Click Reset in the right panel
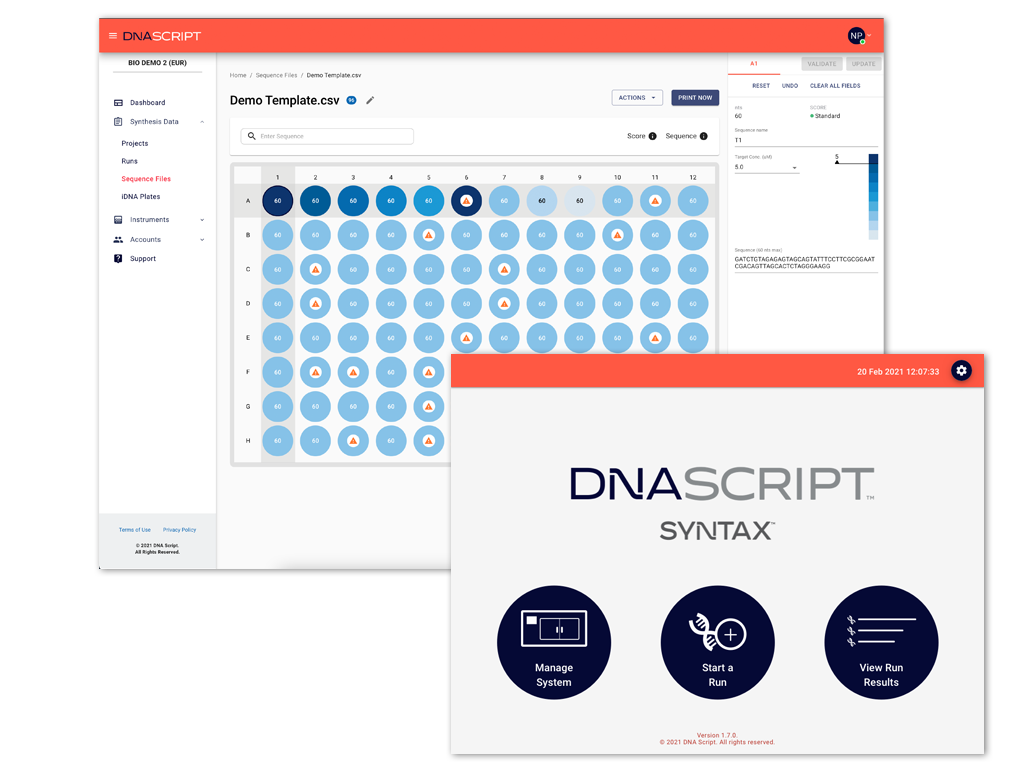 pyautogui.click(x=761, y=86)
